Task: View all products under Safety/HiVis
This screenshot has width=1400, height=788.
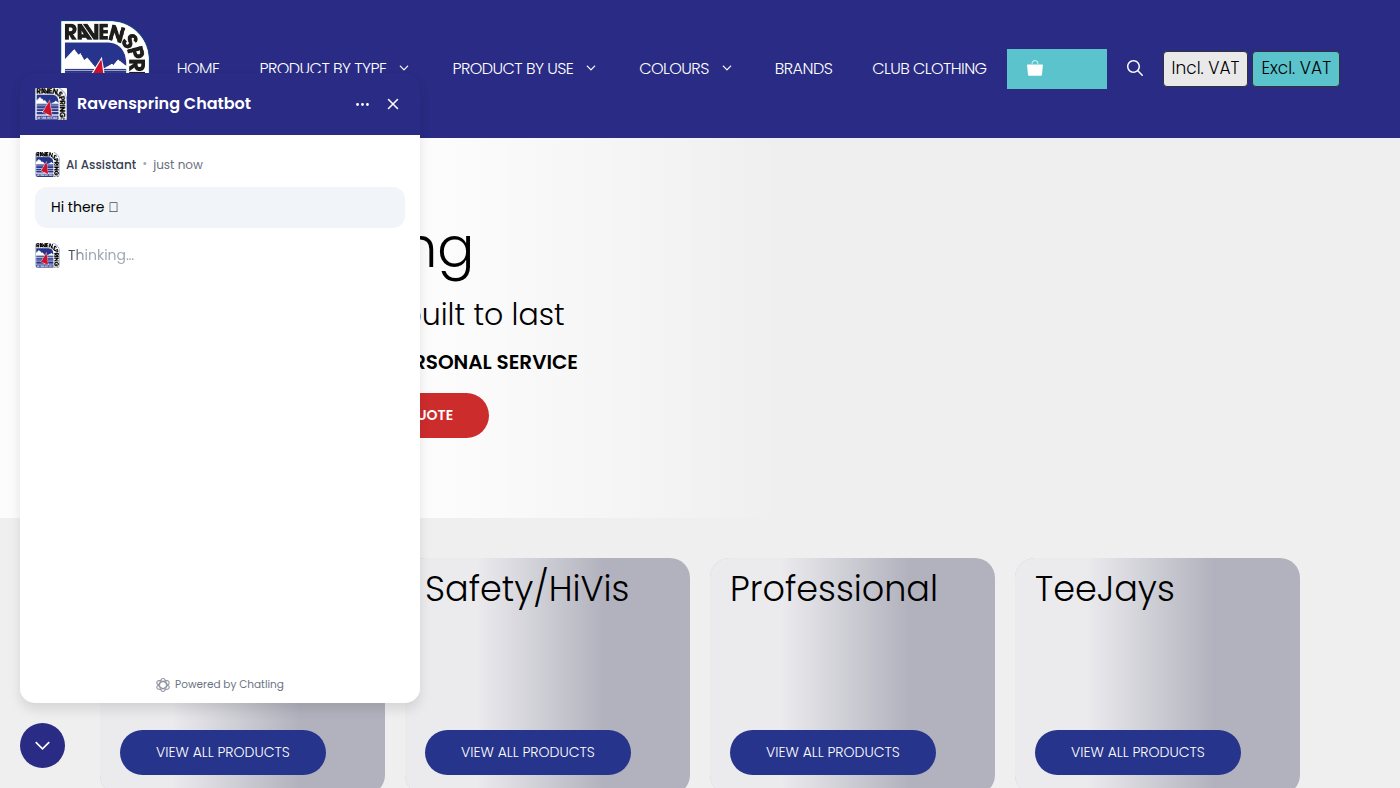Action: [528, 752]
